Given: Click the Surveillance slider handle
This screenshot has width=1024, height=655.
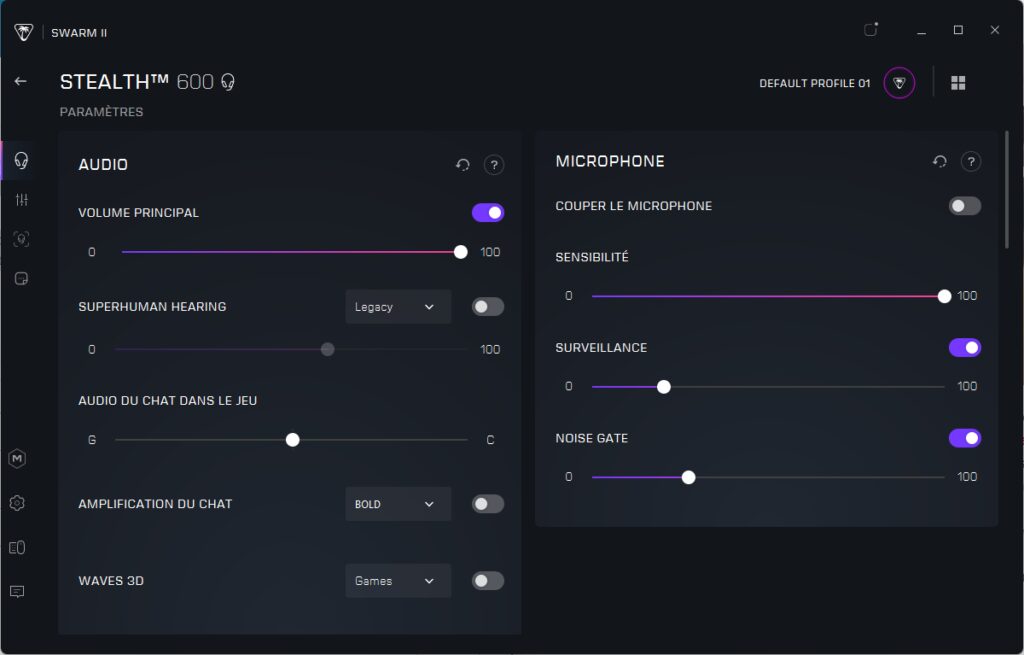Looking at the screenshot, I should point(663,387).
